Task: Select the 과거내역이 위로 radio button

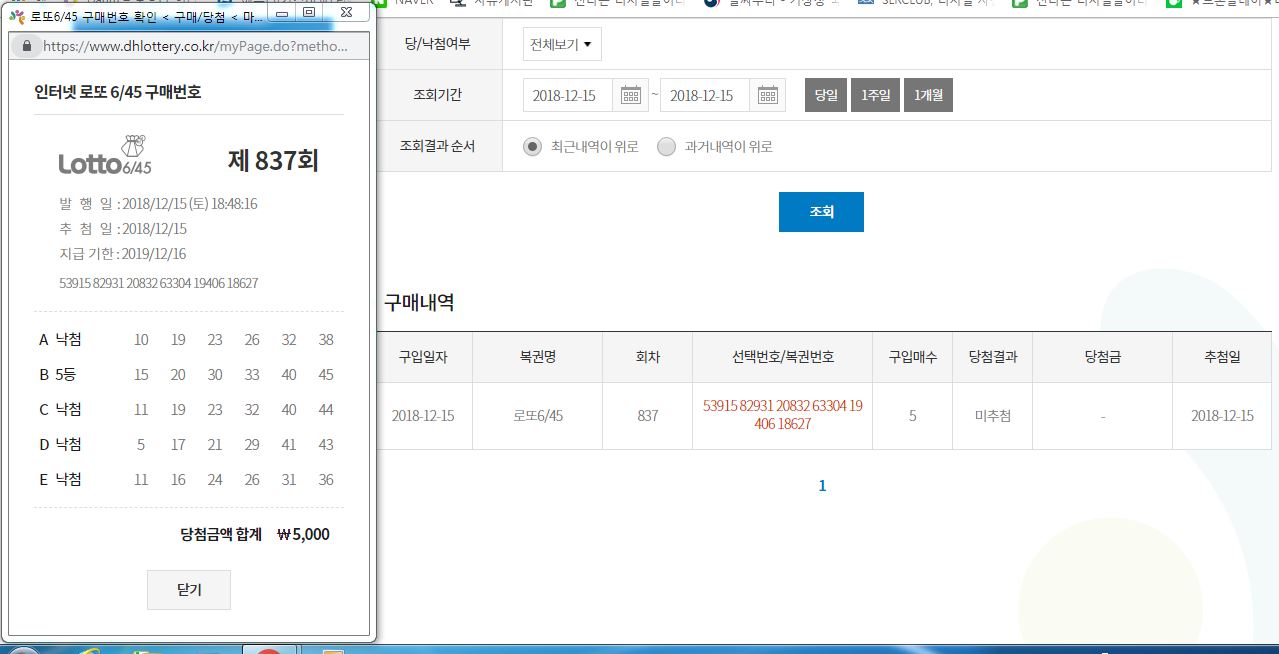Action: click(x=667, y=147)
